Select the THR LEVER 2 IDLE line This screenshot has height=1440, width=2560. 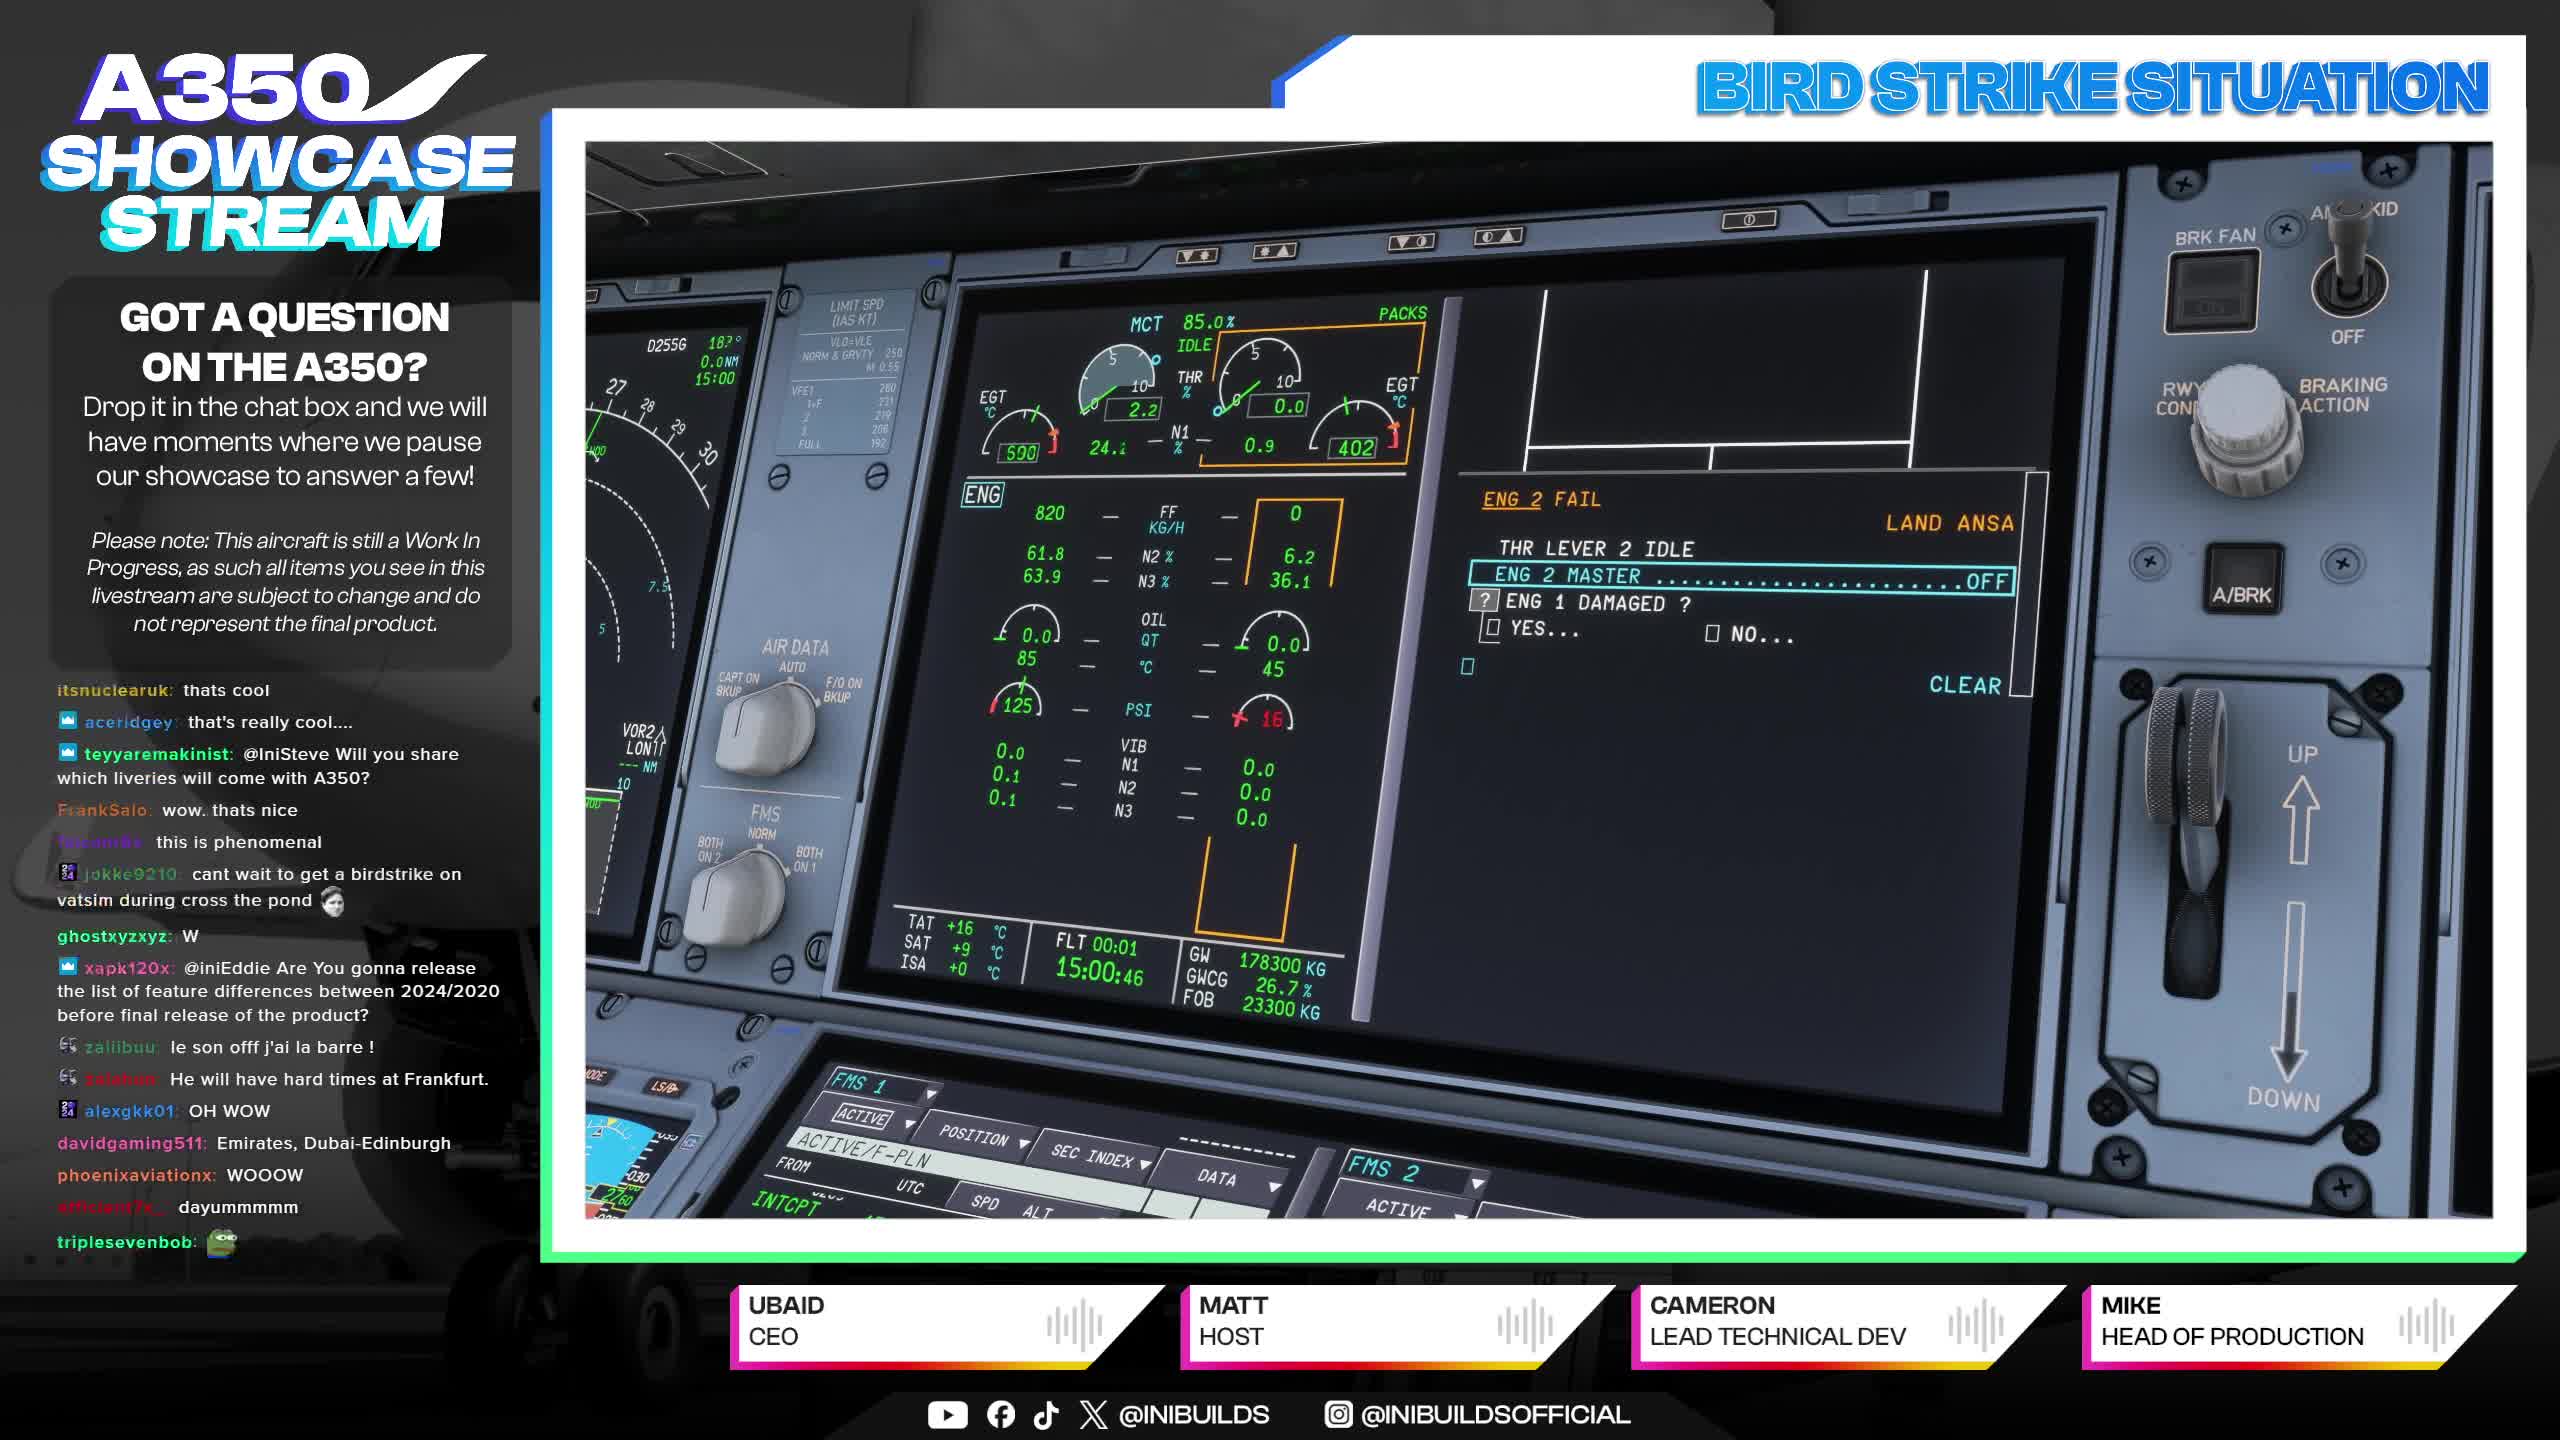(x=1596, y=548)
